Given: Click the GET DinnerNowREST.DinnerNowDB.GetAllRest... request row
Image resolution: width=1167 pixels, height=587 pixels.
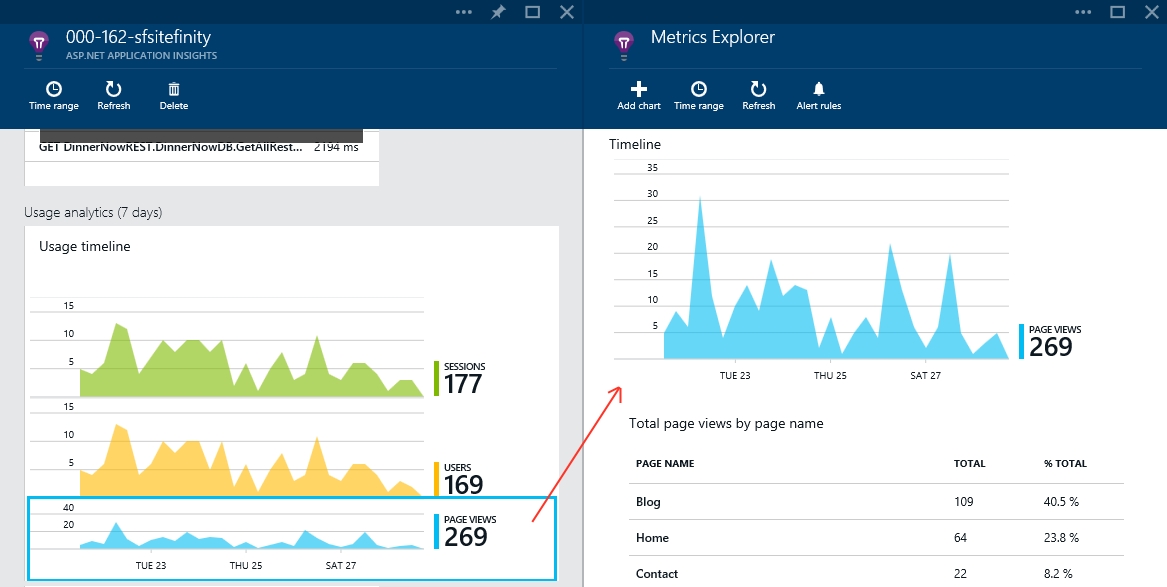Looking at the screenshot, I should pos(202,147).
